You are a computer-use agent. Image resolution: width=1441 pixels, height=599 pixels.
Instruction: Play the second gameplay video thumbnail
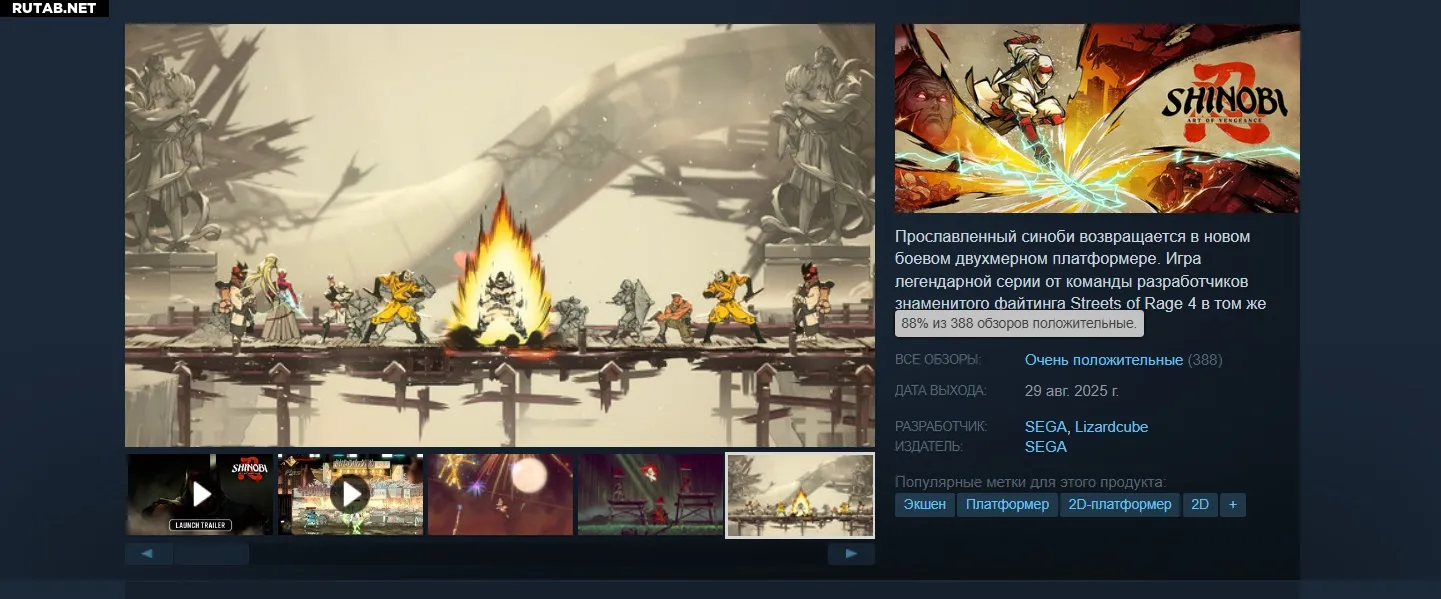tap(350, 494)
